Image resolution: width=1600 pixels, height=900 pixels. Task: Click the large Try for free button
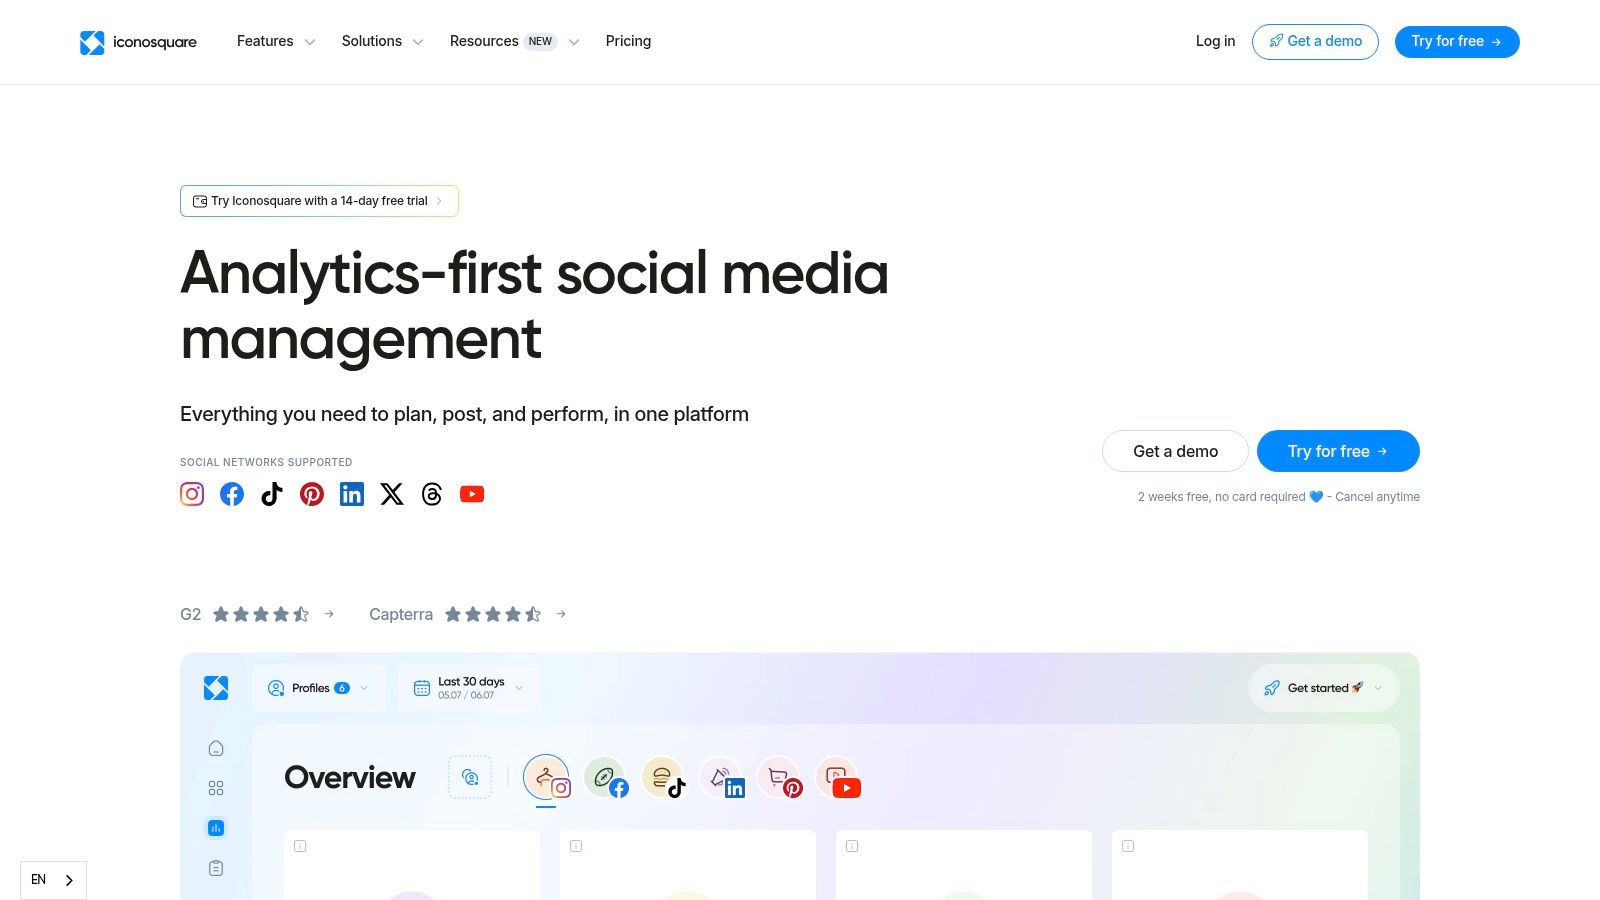point(1338,451)
